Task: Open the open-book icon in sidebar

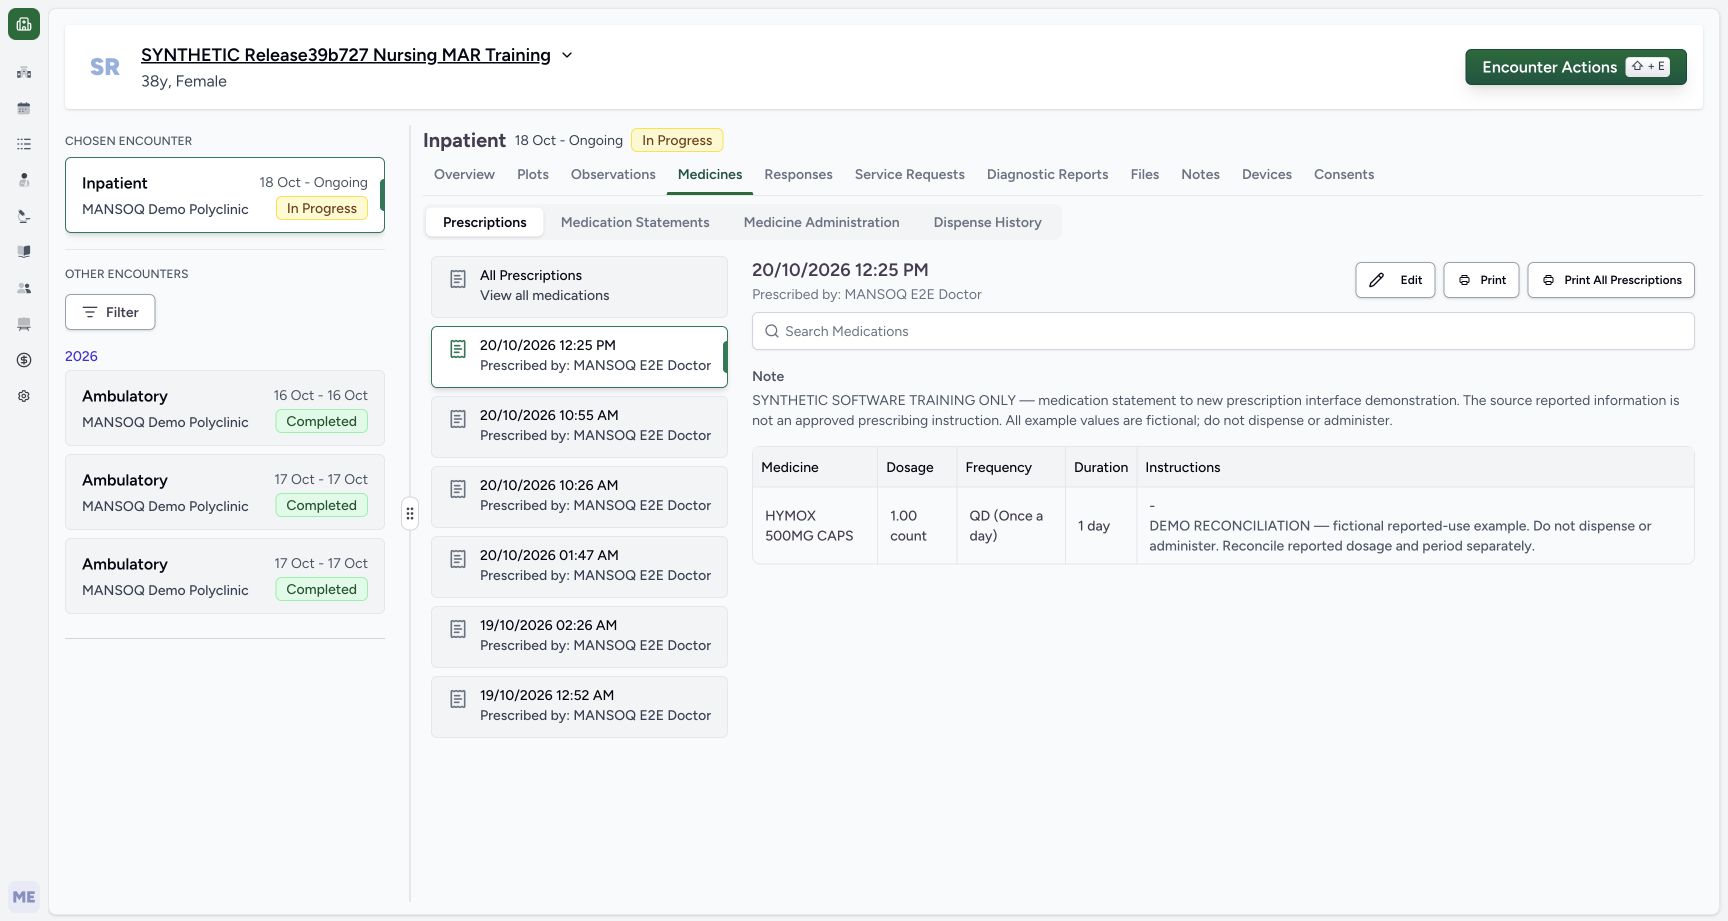Action: click(24, 252)
